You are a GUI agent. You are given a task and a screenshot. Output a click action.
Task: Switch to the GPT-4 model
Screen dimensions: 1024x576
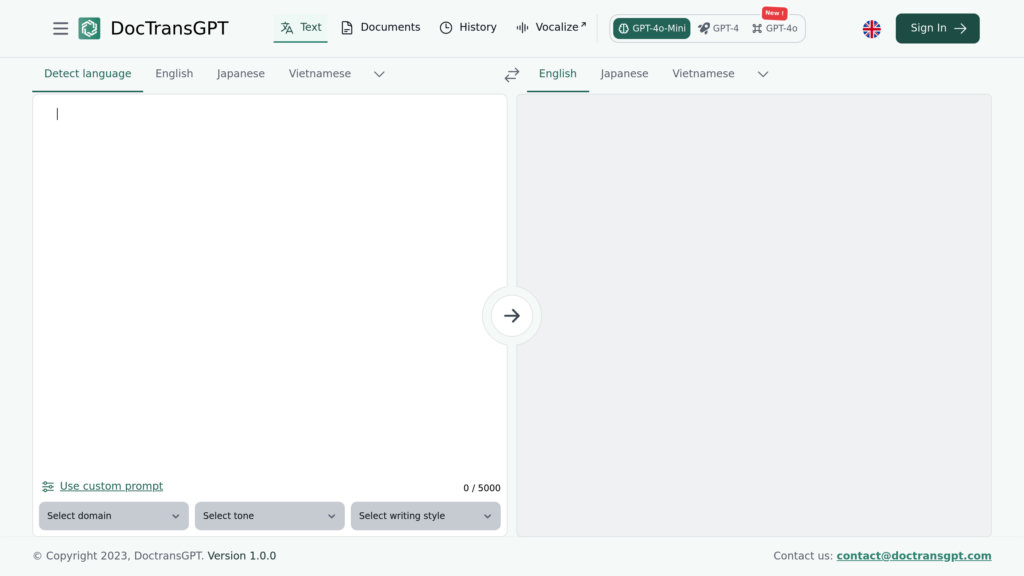719,29
